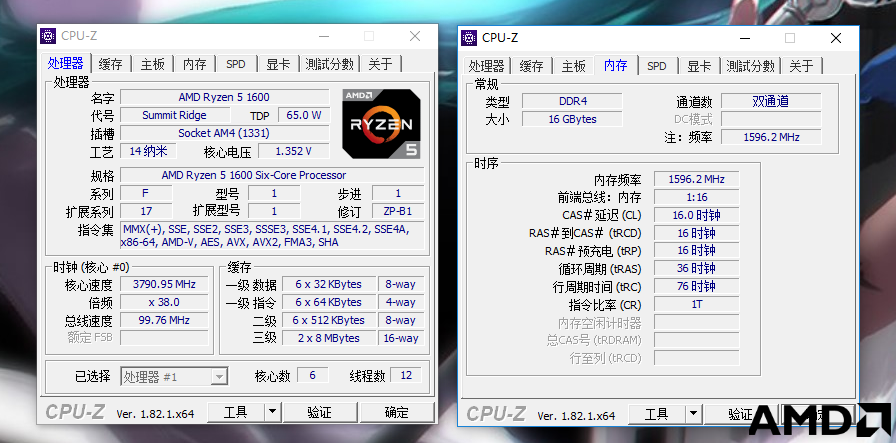Click the revision value ZP-B1
The height and width of the screenshot is (443, 896).
coord(398,211)
